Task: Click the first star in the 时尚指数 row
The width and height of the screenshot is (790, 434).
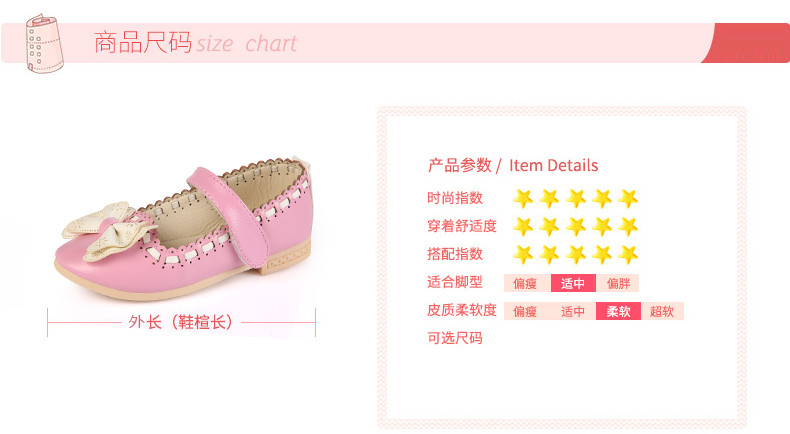Action: click(x=523, y=199)
